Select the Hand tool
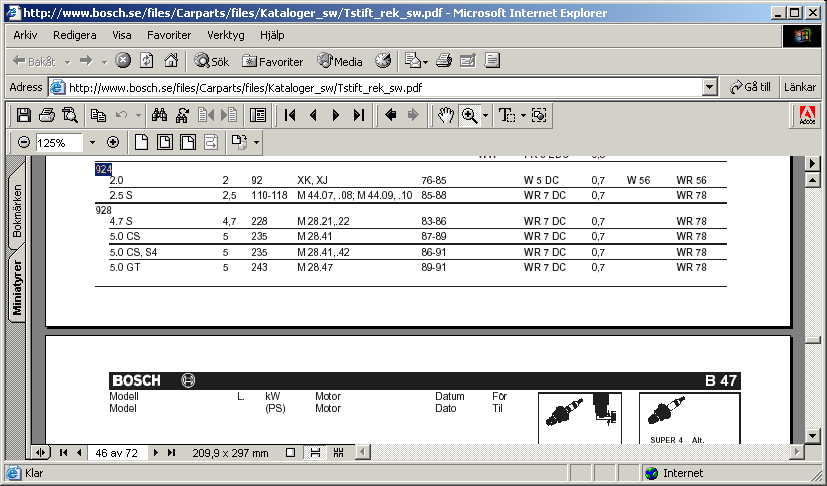 [x=446, y=115]
